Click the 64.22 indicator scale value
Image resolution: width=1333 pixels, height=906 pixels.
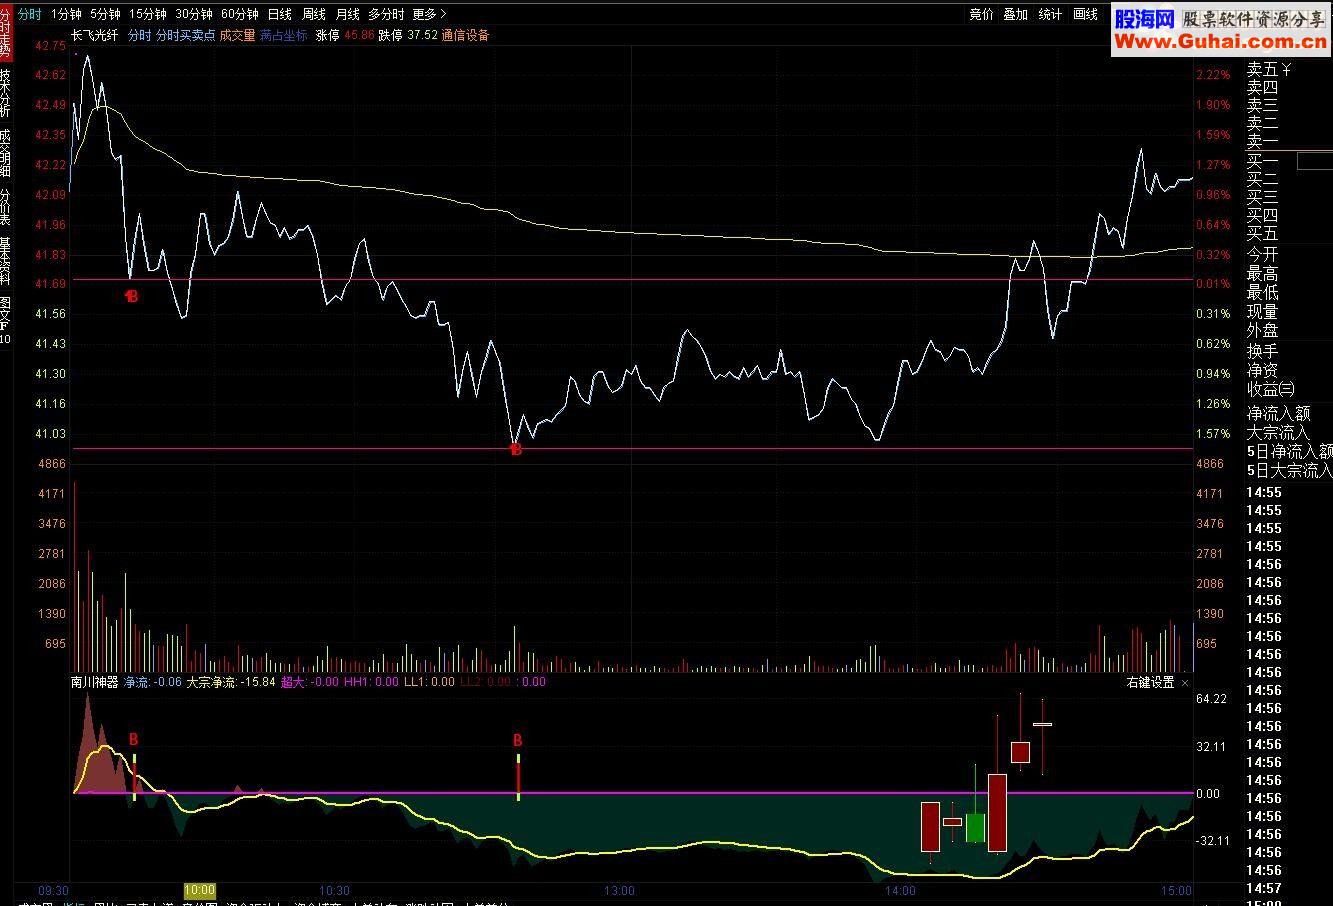click(1211, 699)
